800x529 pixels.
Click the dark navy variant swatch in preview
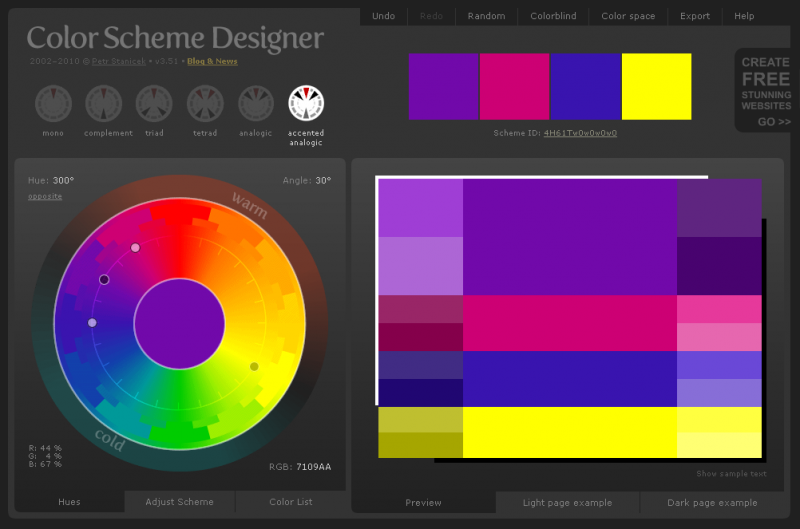point(421,393)
